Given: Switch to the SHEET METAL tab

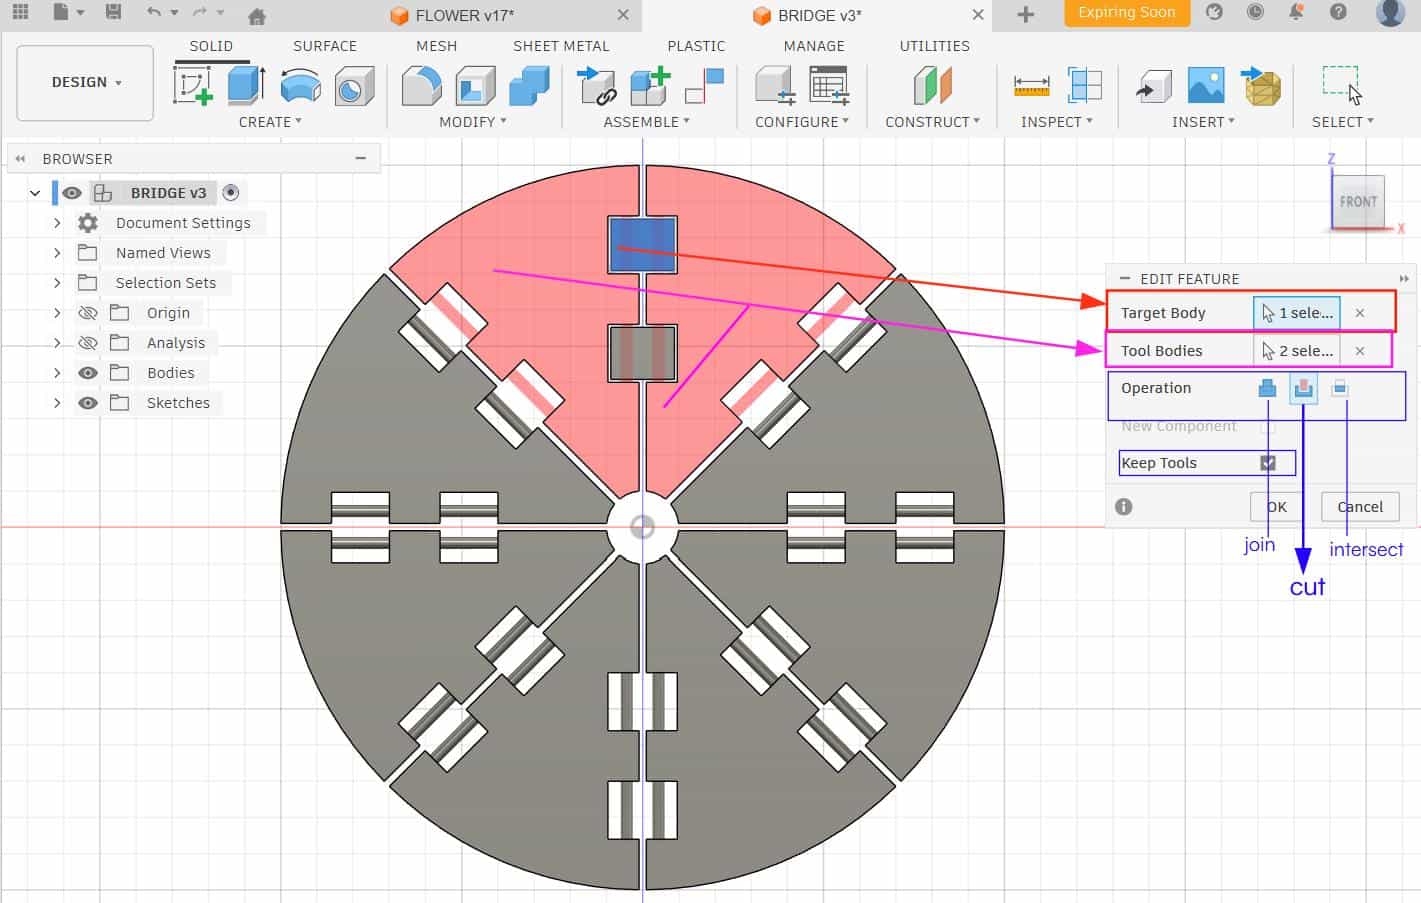Looking at the screenshot, I should coord(561,46).
